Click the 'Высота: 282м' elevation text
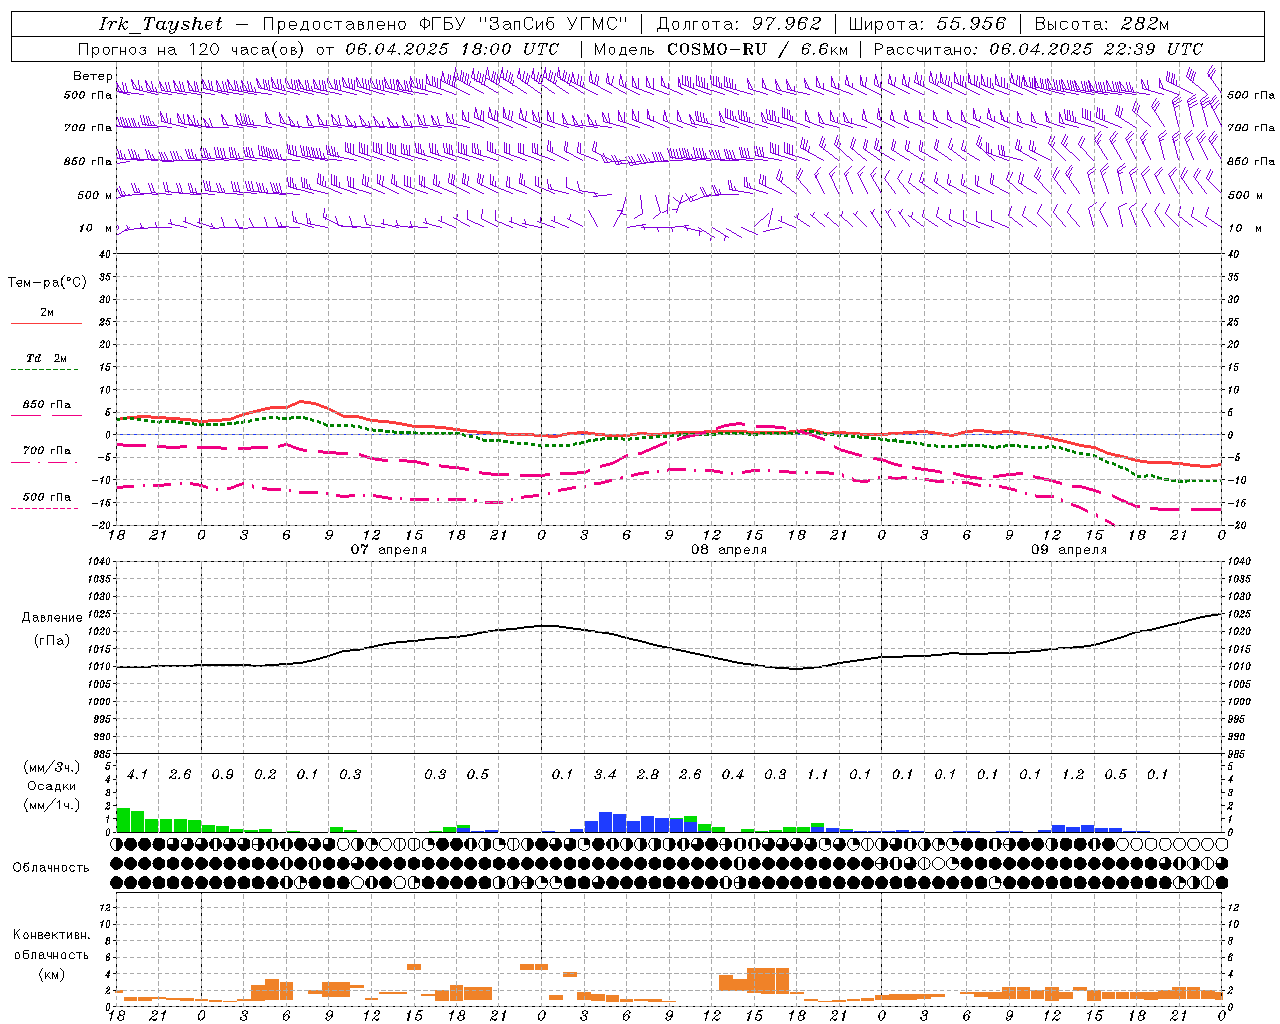1280x1024 pixels. [x=1102, y=24]
